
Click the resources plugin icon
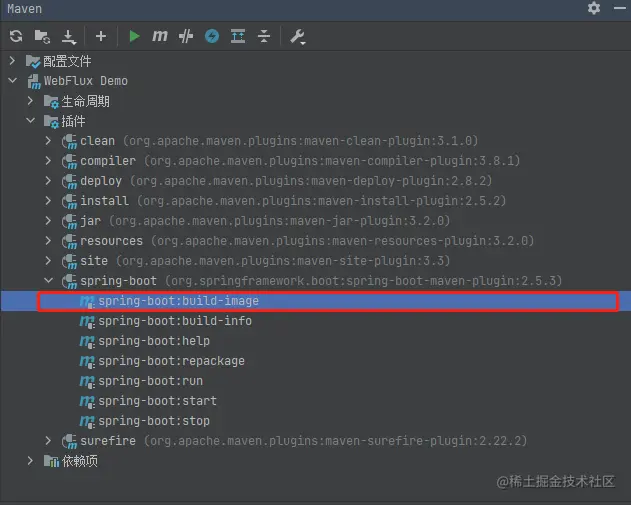[69, 241]
